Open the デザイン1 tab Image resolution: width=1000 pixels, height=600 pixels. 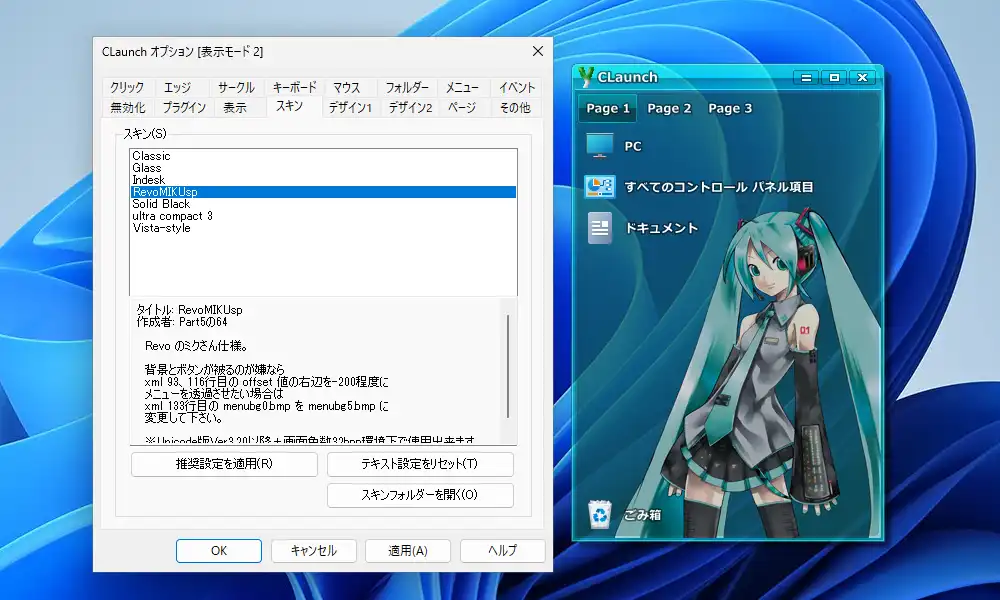click(x=350, y=108)
